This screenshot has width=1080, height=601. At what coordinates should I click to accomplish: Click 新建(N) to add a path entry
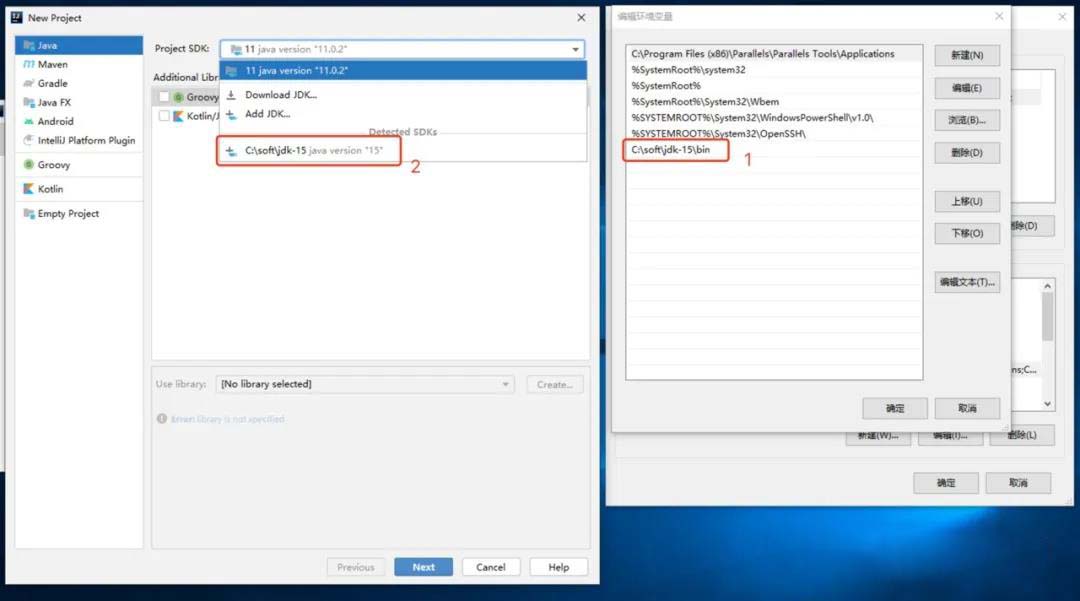967,55
